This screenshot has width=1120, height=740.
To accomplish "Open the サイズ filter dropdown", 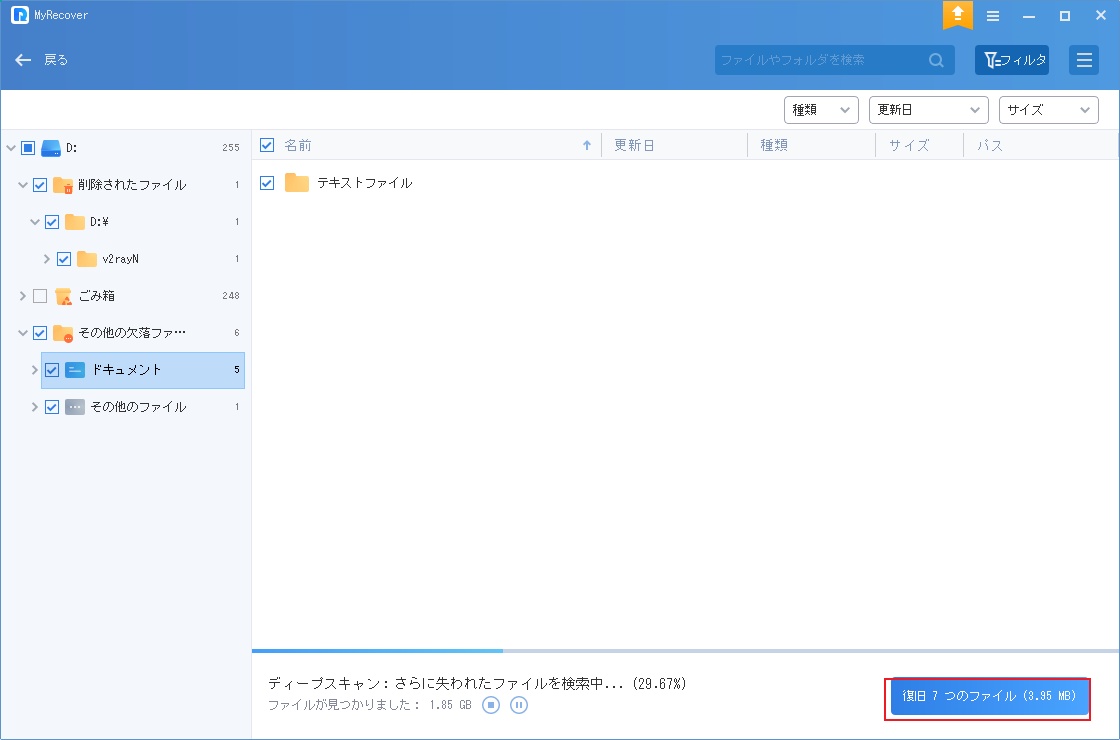I will [1048, 110].
